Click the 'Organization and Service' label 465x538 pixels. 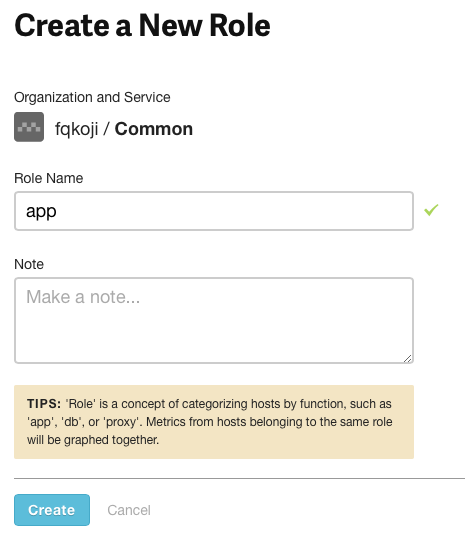(92, 97)
